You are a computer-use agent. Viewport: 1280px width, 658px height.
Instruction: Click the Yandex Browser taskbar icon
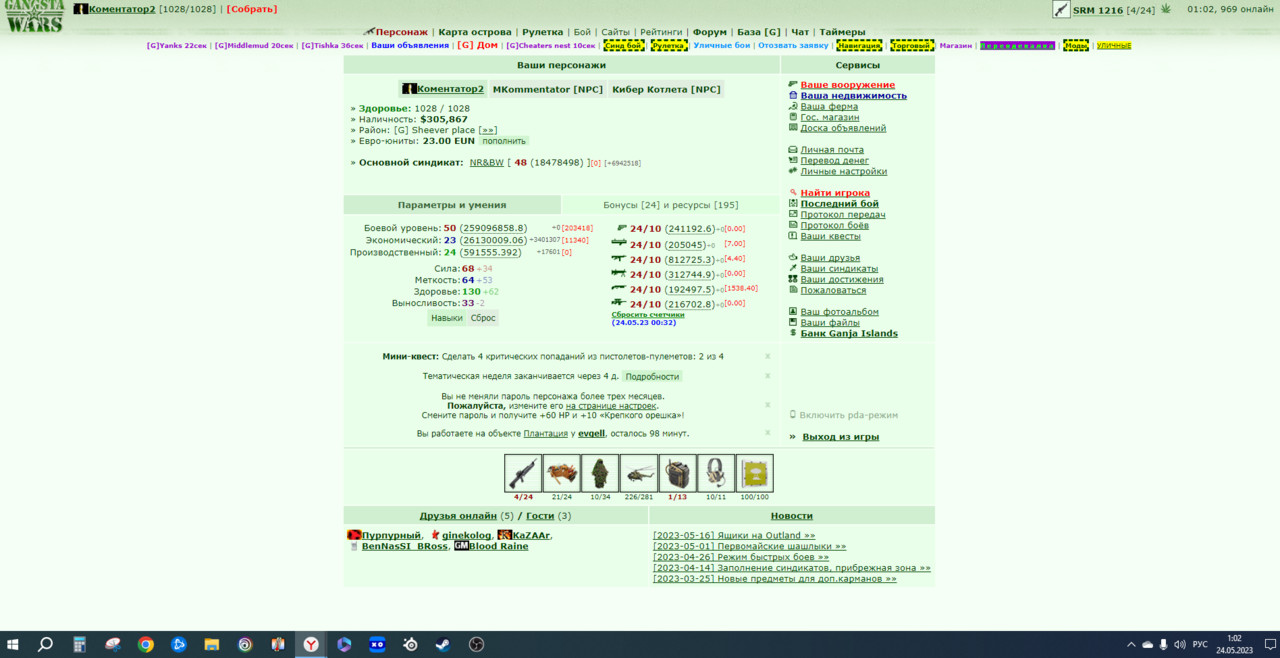point(311,645)
